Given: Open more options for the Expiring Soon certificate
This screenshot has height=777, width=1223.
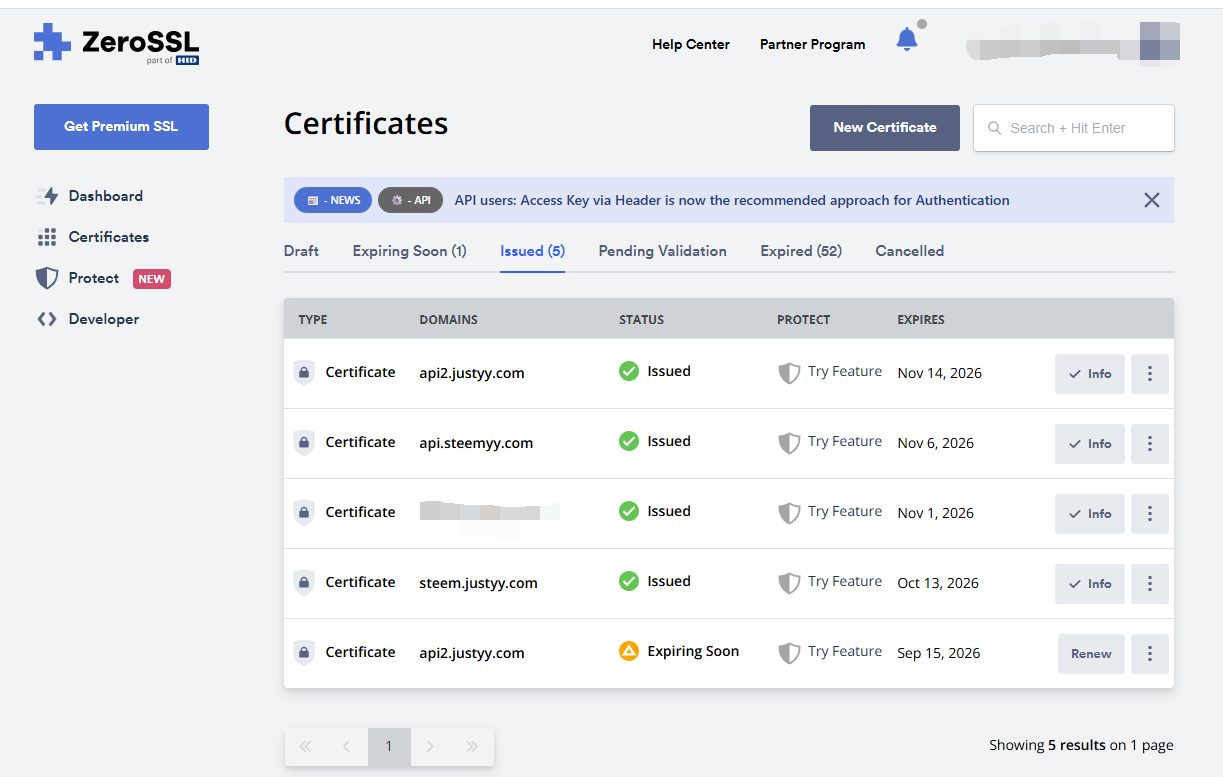Looking at the screenshot, I should click(x=1150, y=654).
